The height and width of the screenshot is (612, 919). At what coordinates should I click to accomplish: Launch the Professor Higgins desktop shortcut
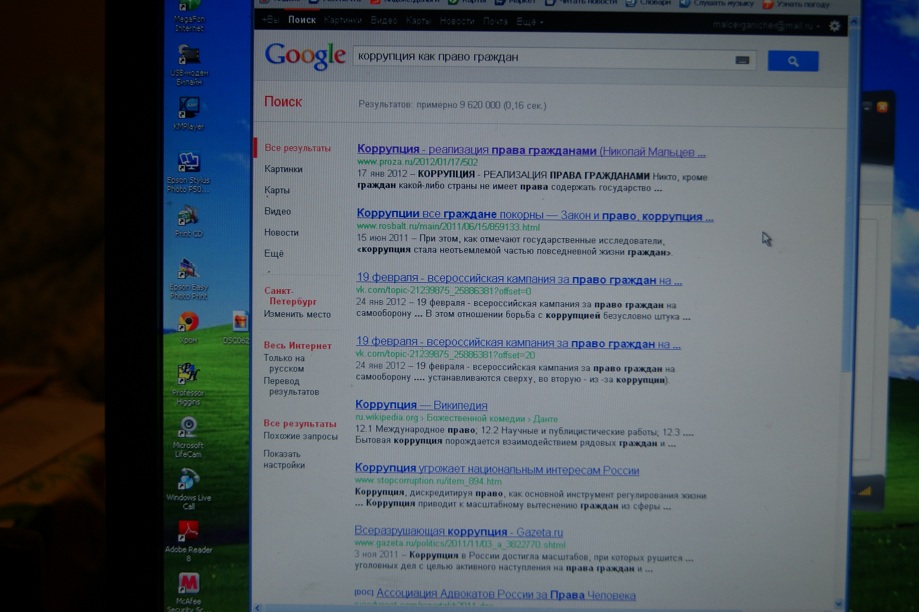click(x=189, y=384)
